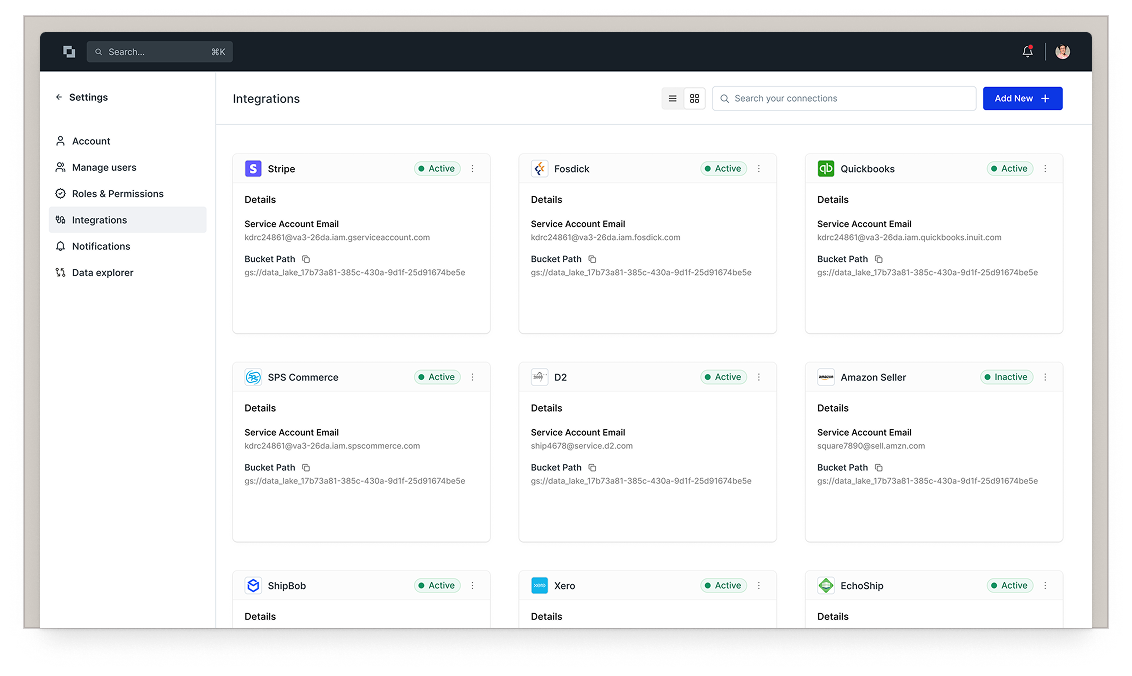
Task: Open the user profile avatar
Action: pyautogui.click(x=1062, y=52)
